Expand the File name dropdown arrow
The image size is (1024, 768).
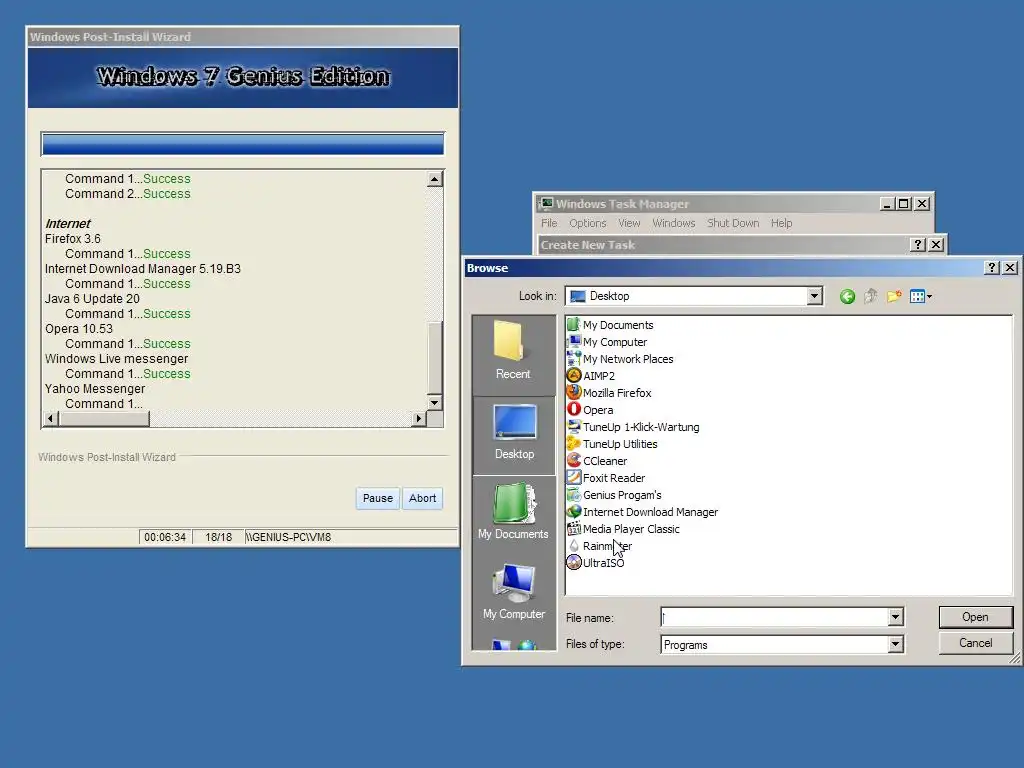[895, 617]
